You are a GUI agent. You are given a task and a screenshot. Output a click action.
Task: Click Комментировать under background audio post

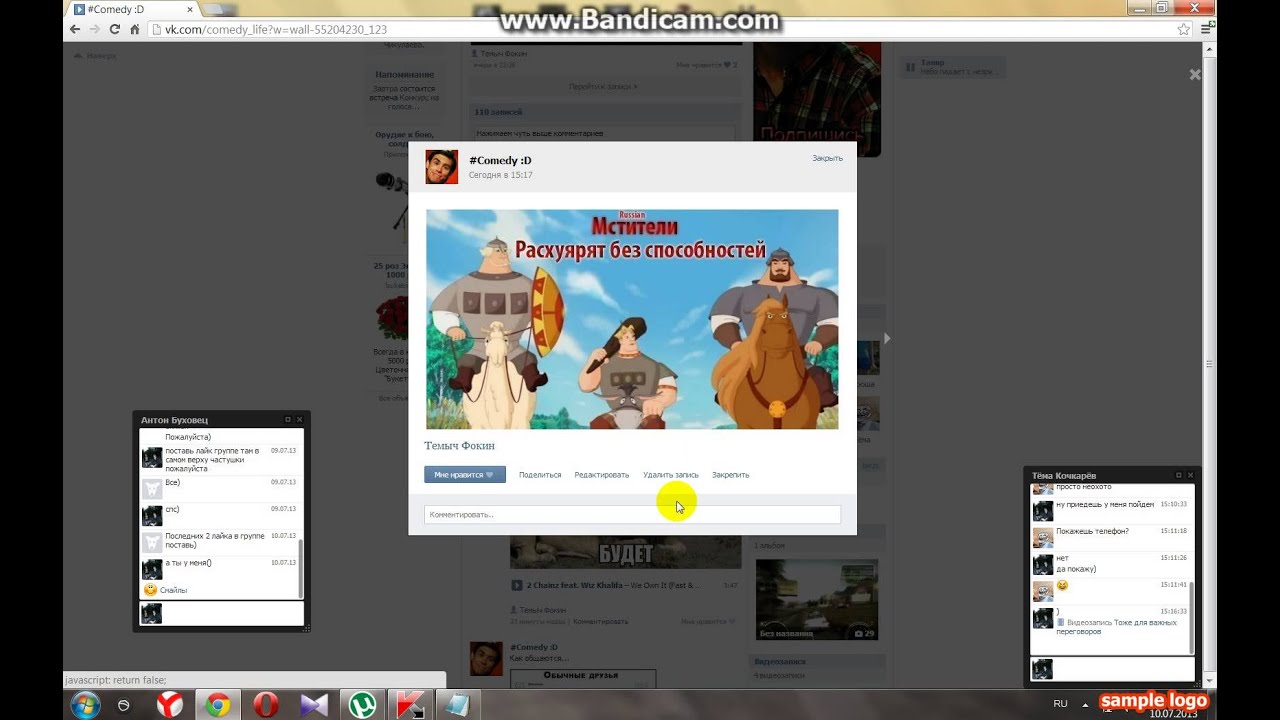tap(601, 622)
